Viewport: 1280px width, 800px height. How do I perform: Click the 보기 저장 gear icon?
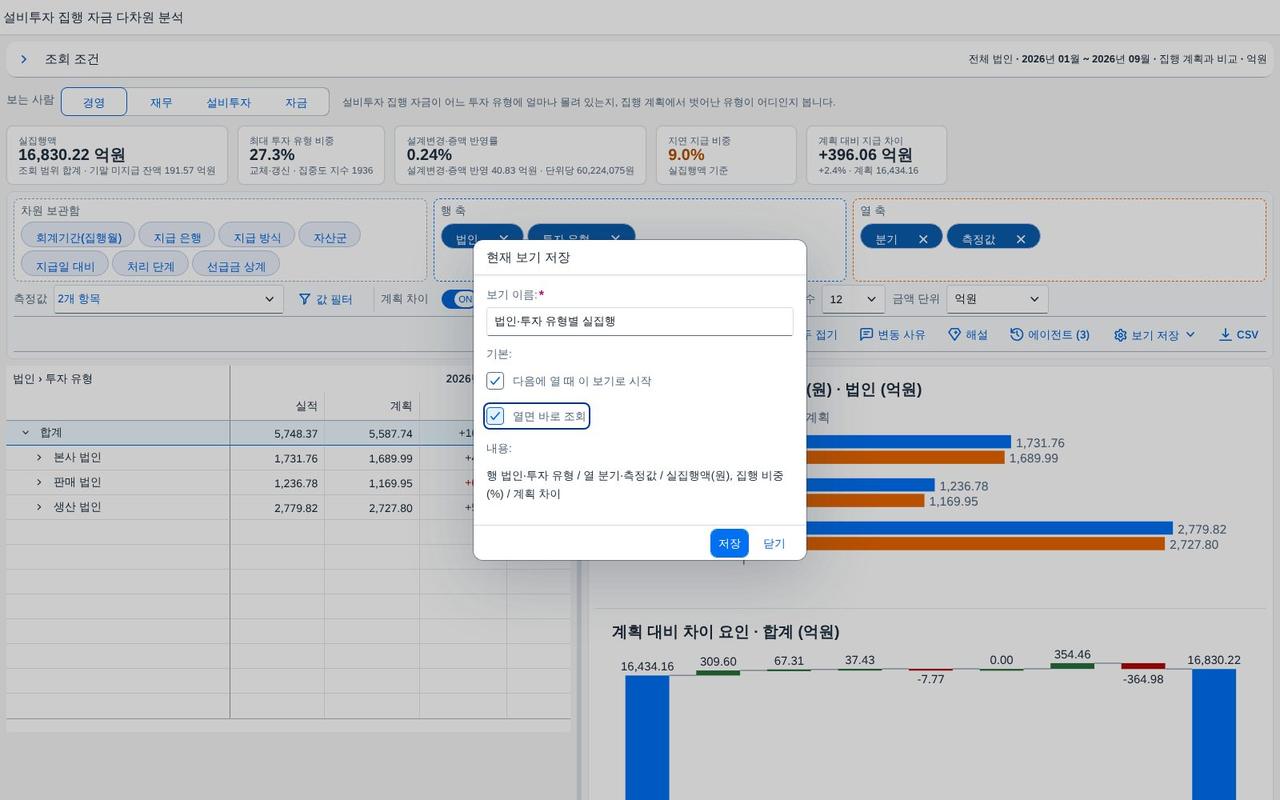pos(1120,335)
